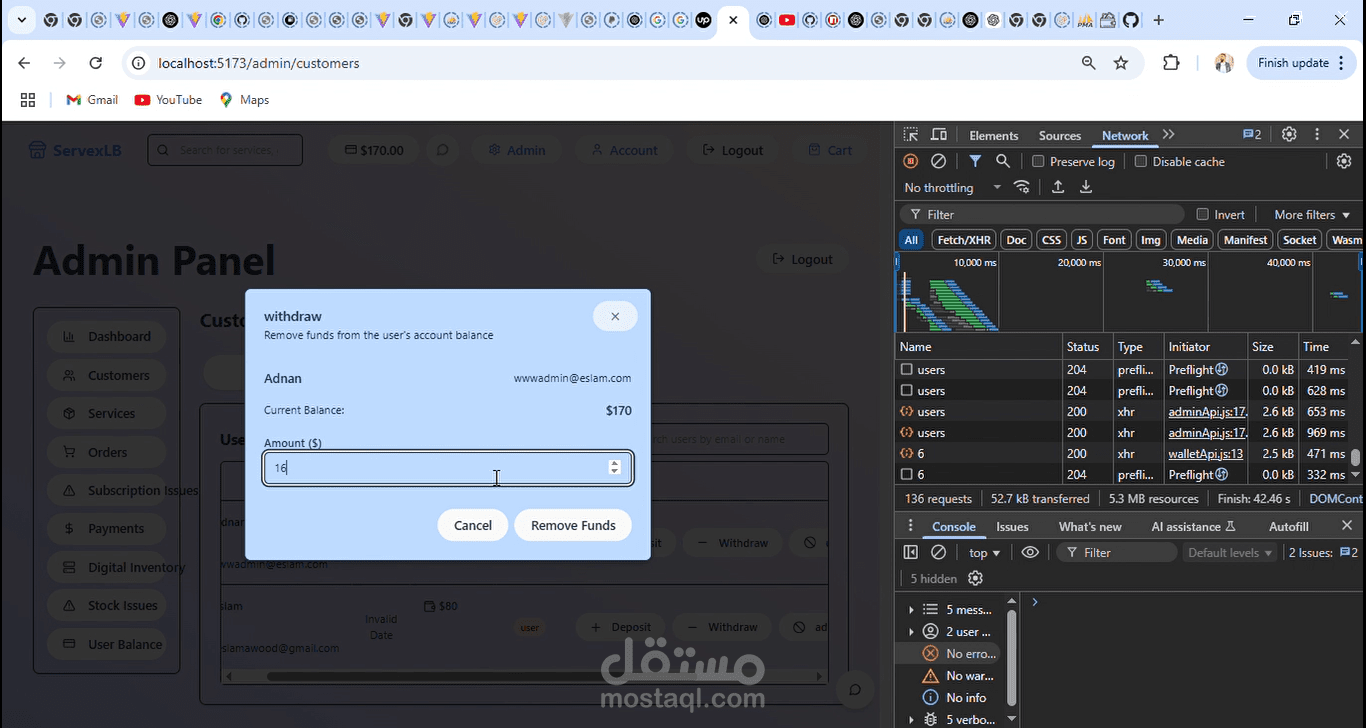Expand the More filters dropdown
1366x728 pixels.
click(1311, 214)
